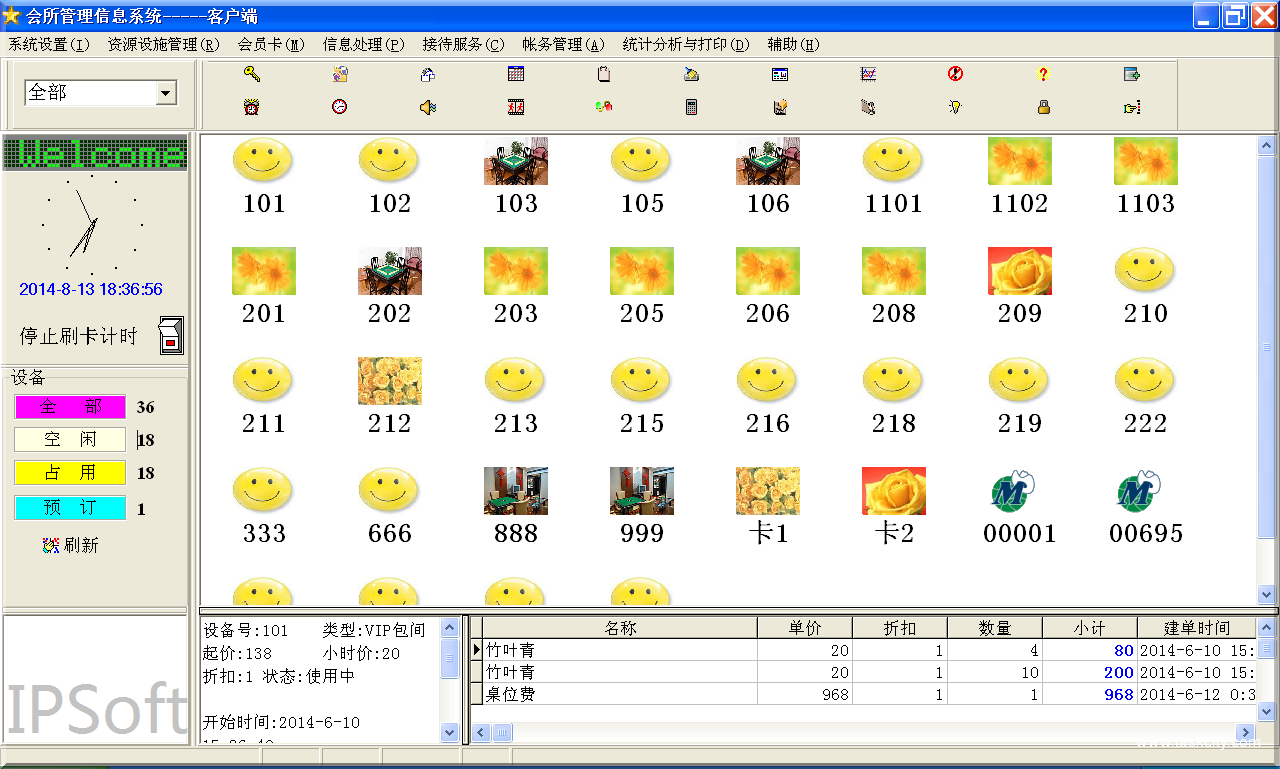The height and width of the screenshot is (769, 1280).
Task: Click the 刷新 refresh button
Action: coord(71,546)
